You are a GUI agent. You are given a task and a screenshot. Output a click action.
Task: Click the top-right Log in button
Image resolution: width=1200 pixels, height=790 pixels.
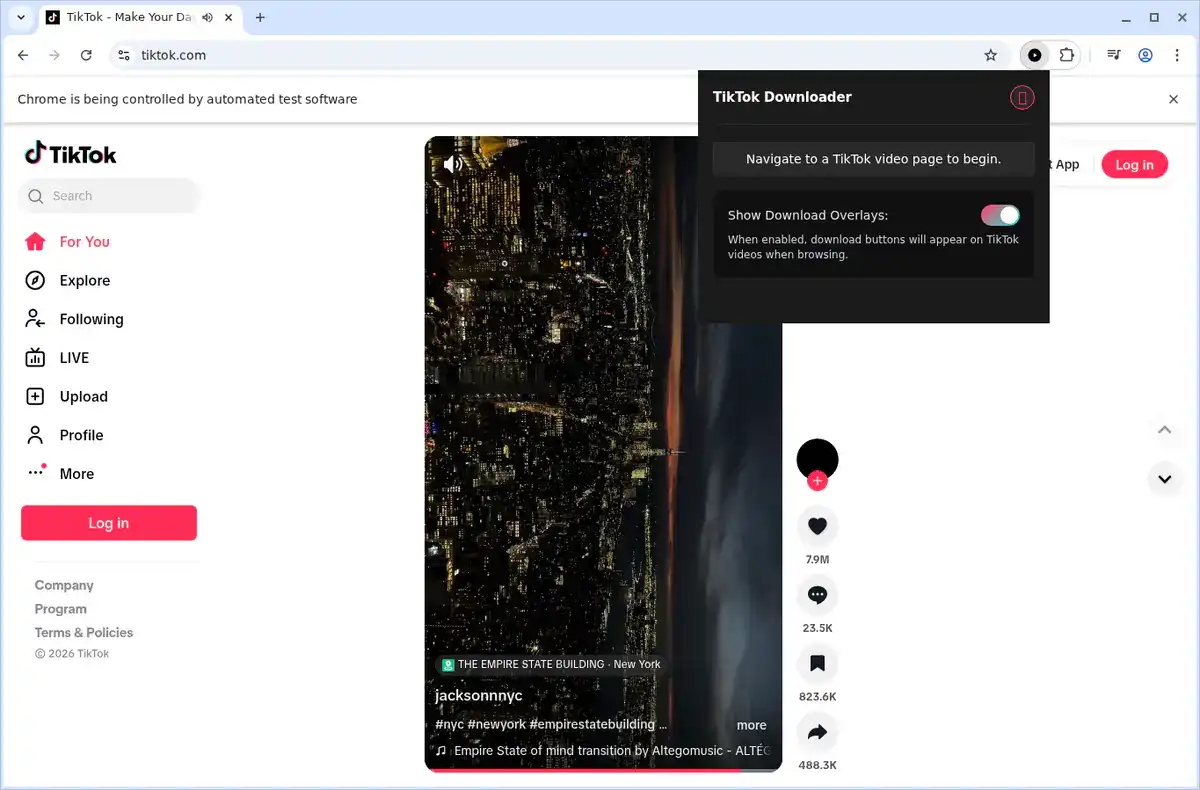(x=1134, y=165)
